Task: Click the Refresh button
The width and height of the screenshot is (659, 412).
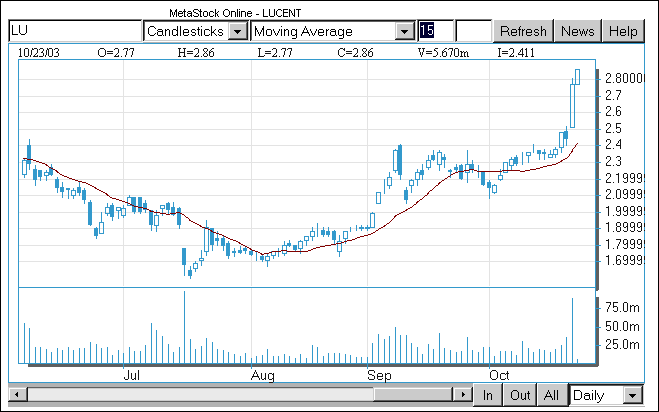Action: pos(523,31)
